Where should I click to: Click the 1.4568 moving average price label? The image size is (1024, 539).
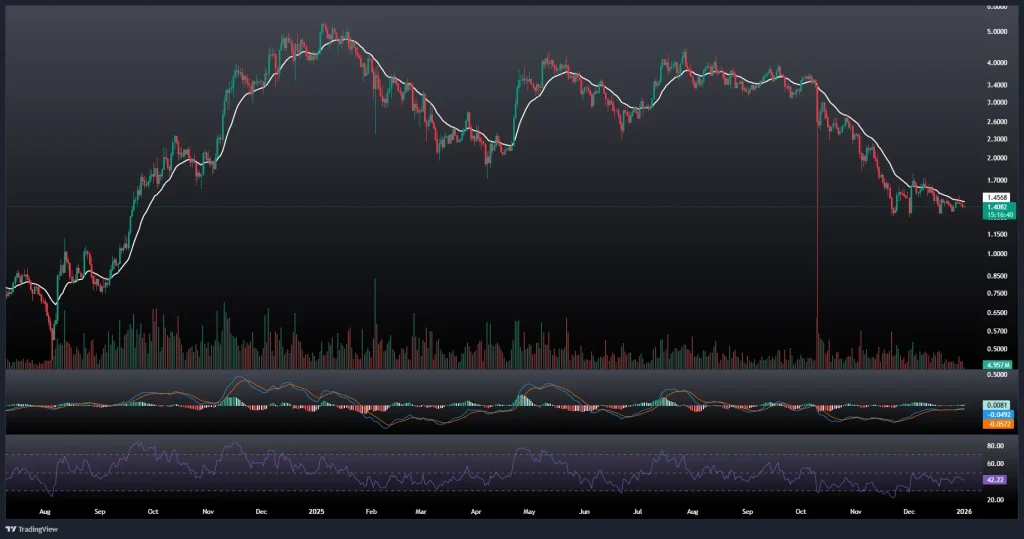click(x=996, y=197)
